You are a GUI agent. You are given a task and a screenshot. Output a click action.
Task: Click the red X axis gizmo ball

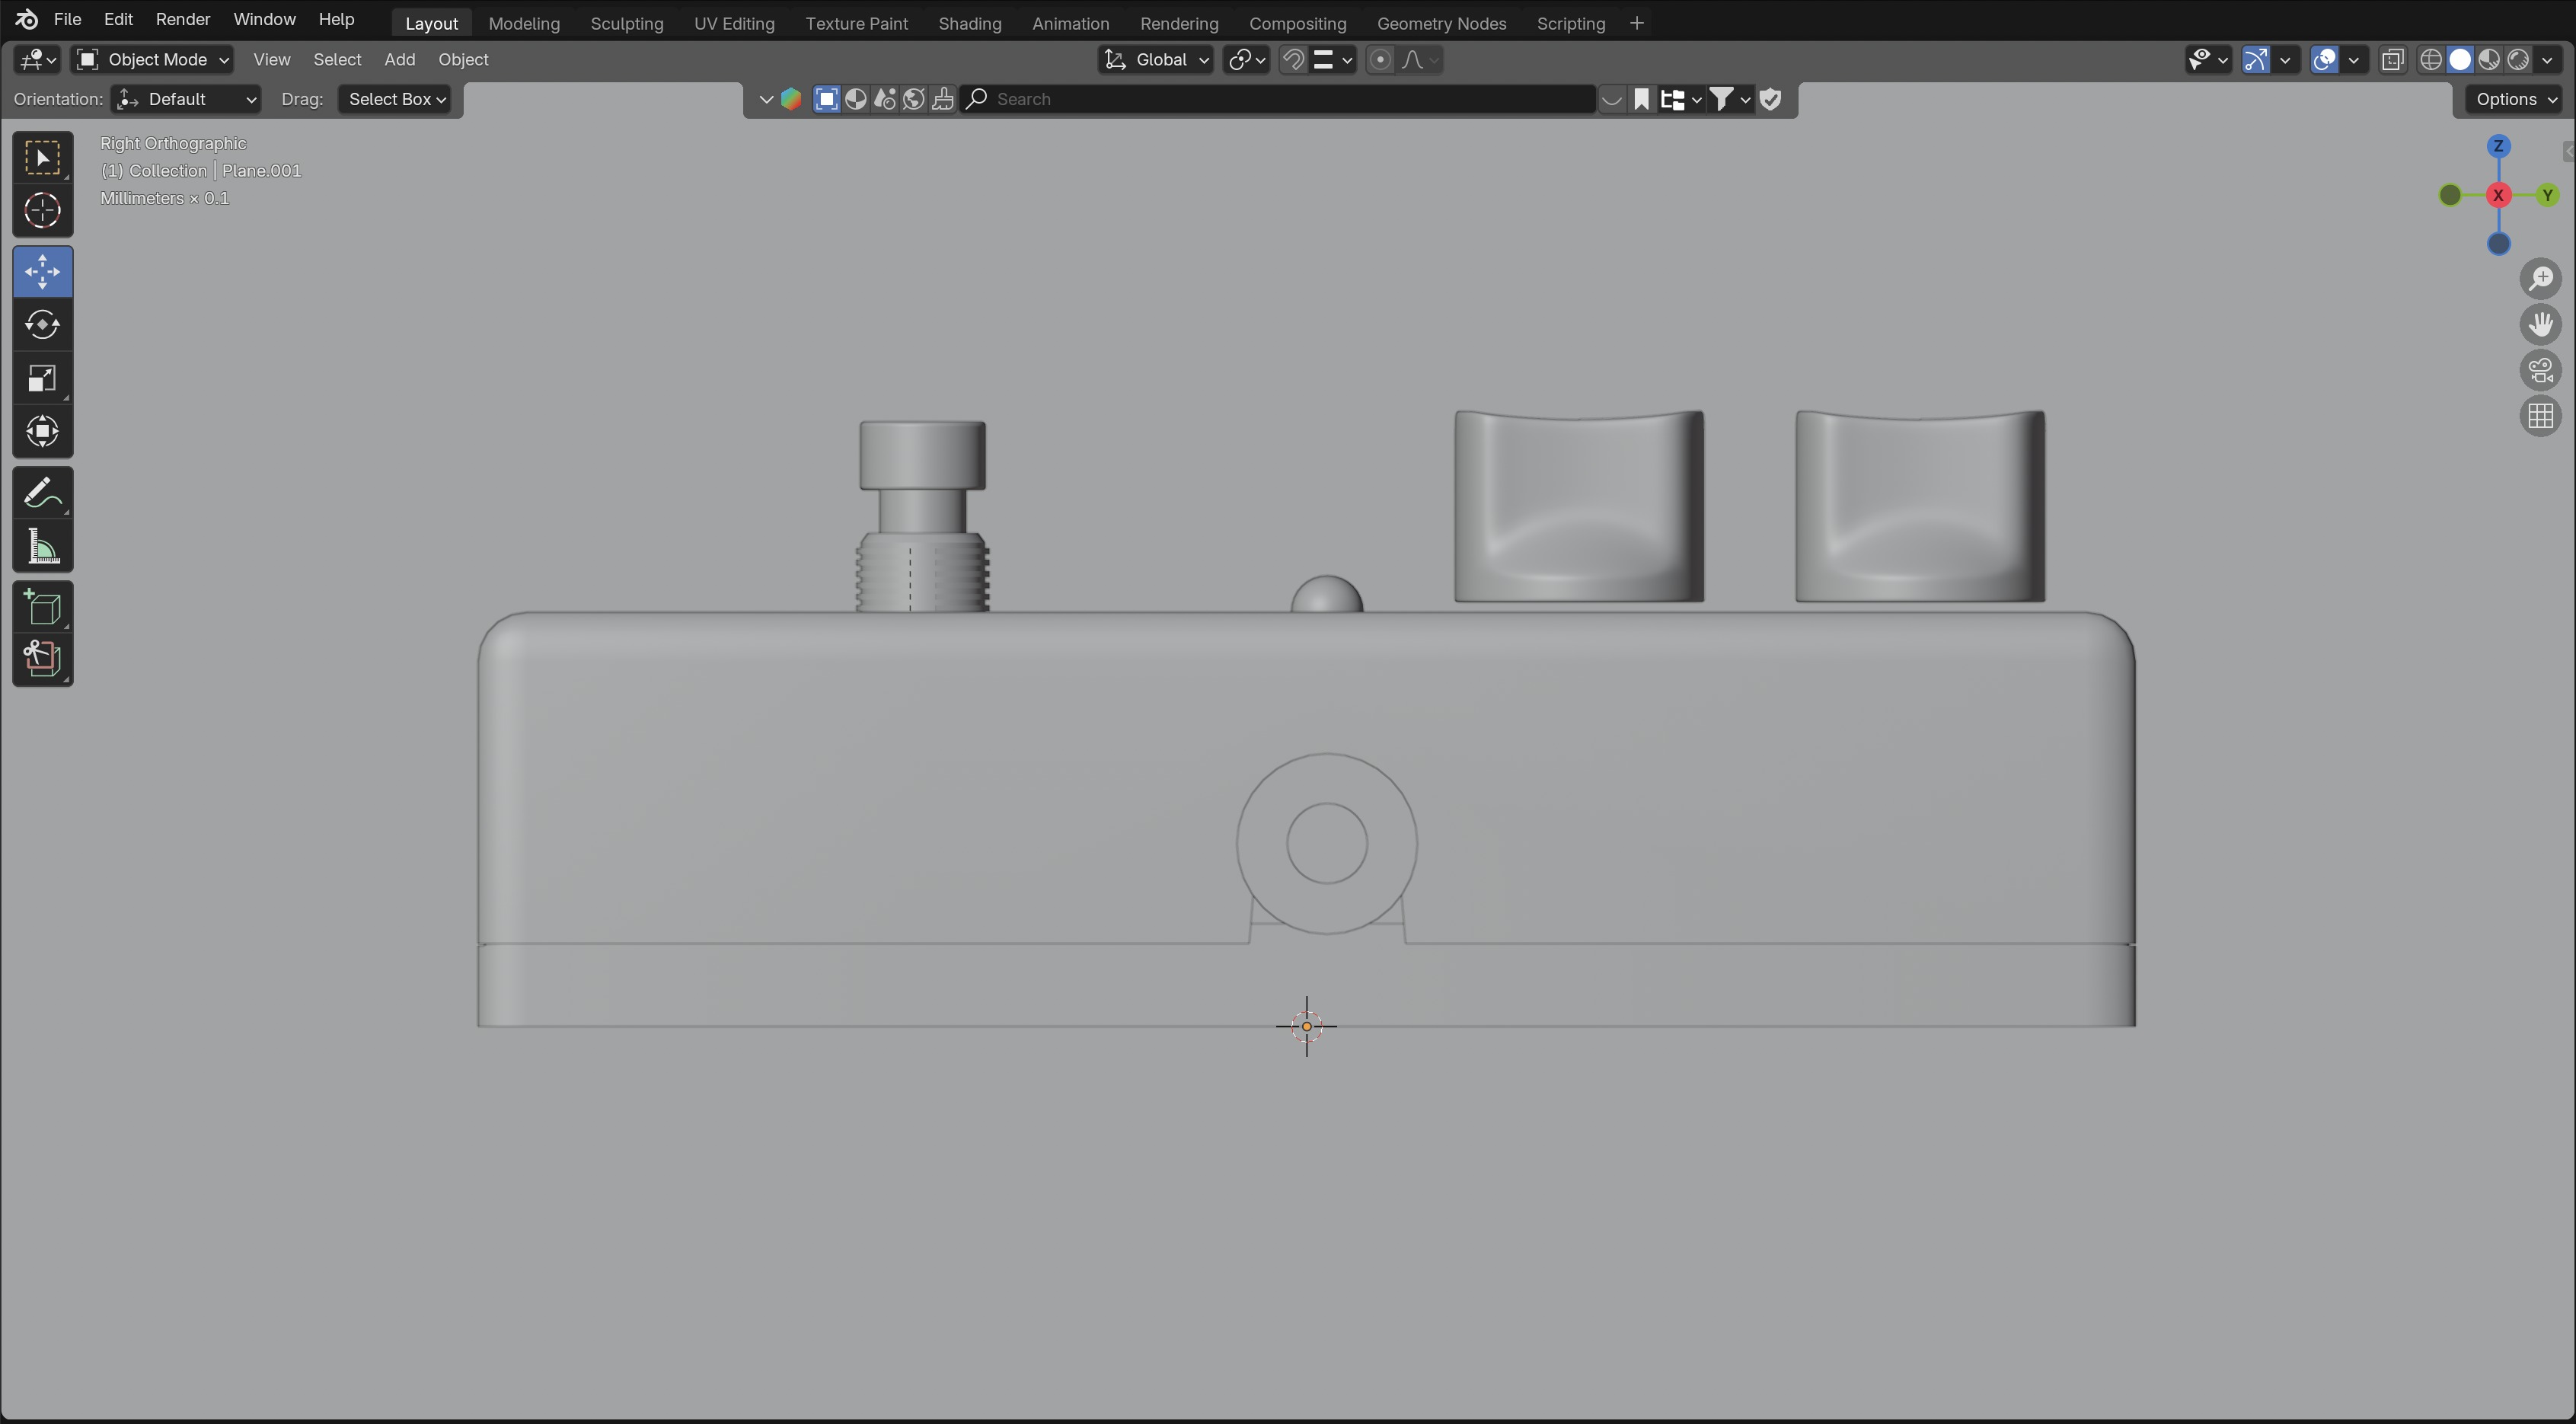coord(2498,195)
